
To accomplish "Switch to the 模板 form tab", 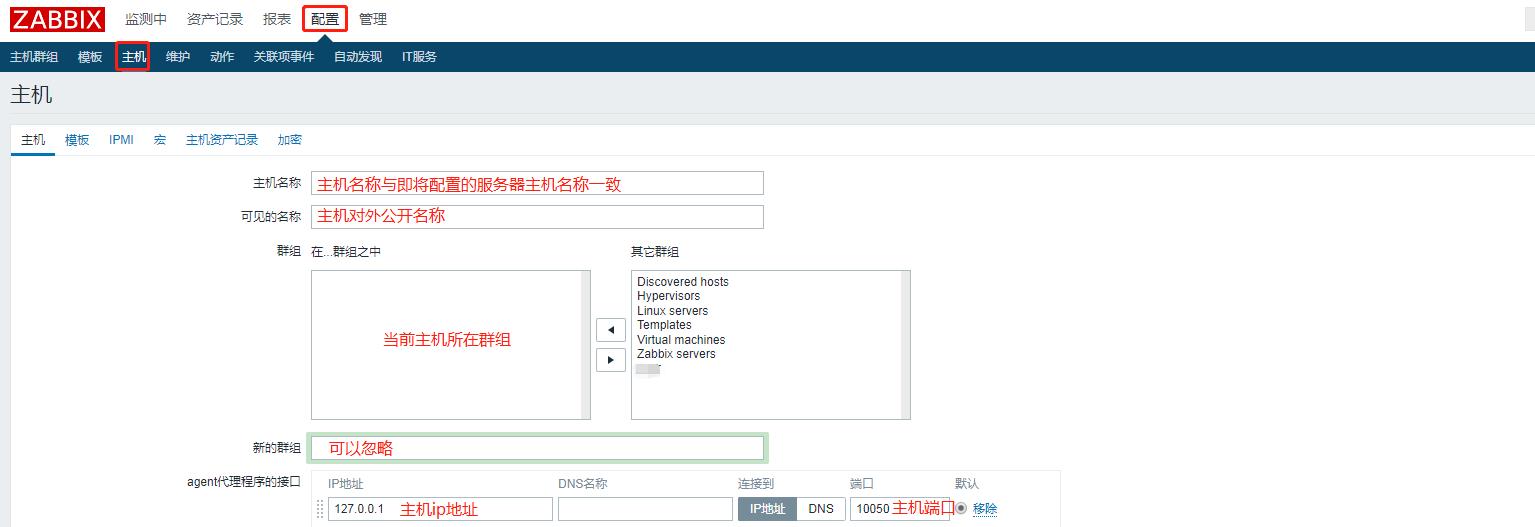I will click(77, 140).
